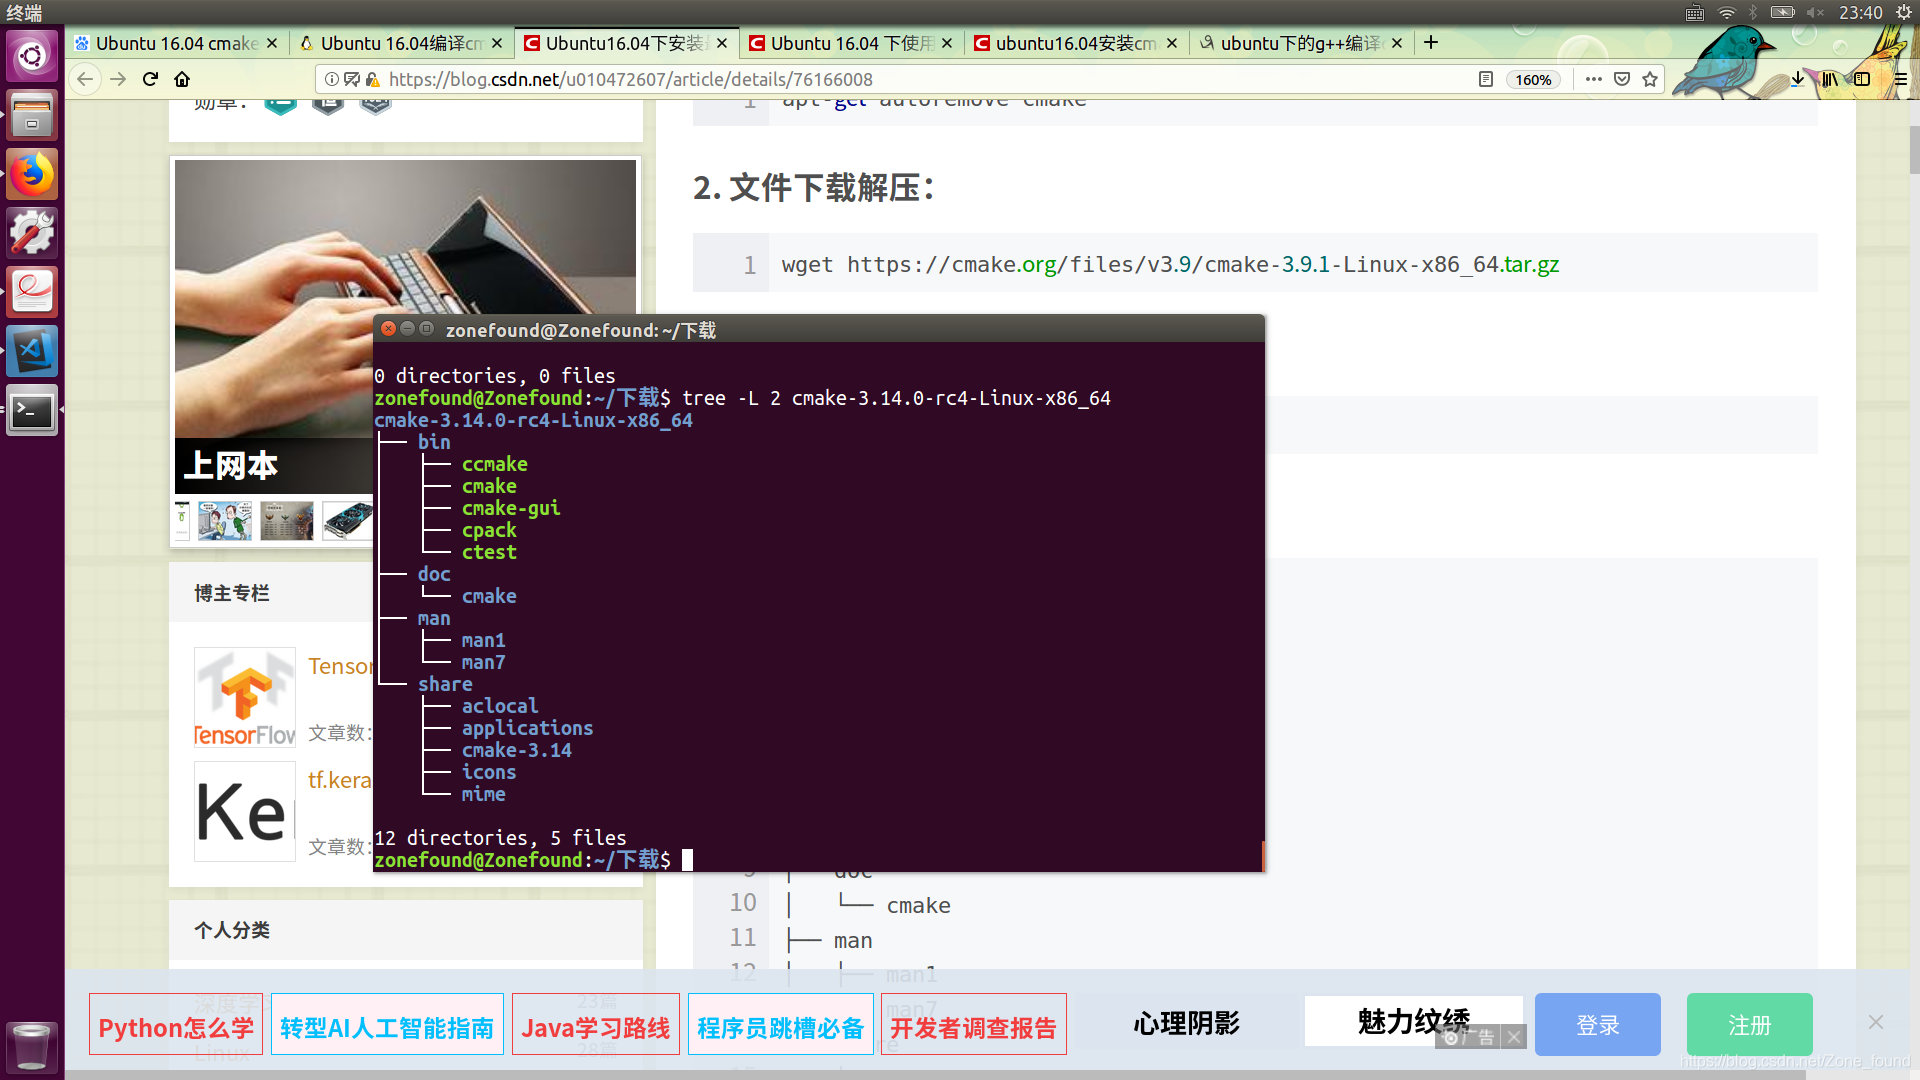Image resolution: width=1920 pixels, height=1080 pixels.
Task: Toggle the Firefox sidebar
Action: point(1862,79)
